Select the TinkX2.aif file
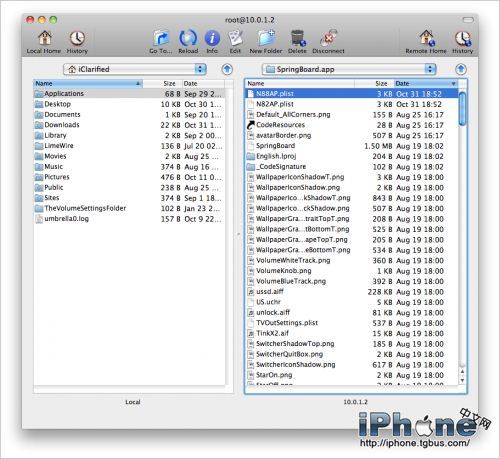This screenshot has width=500, height=459. tap(352, 333)
